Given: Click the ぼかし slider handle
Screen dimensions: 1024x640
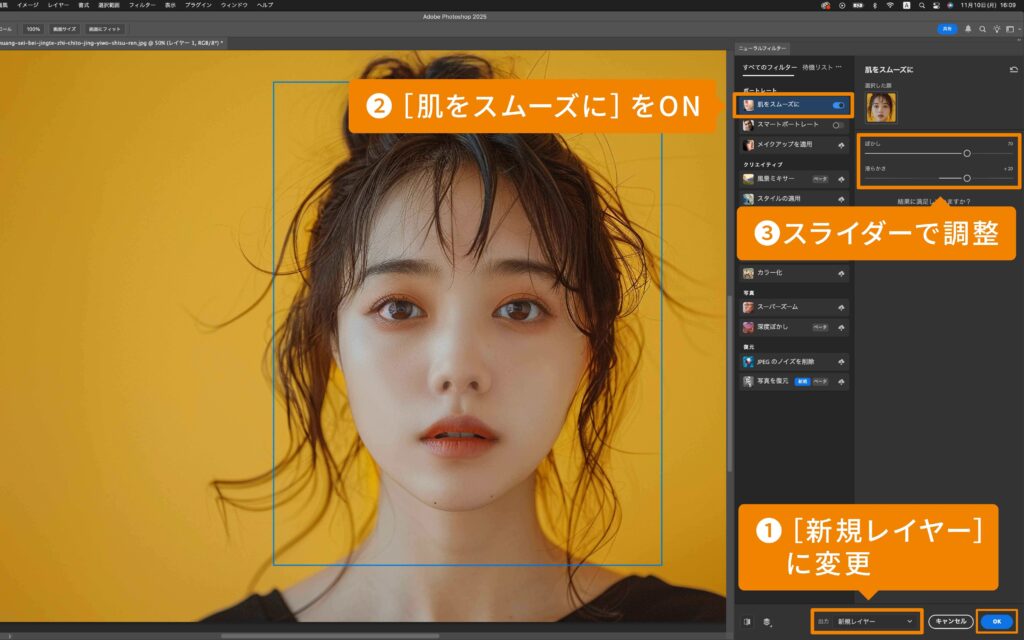Looking at the screenshot, I should (967, 153).
